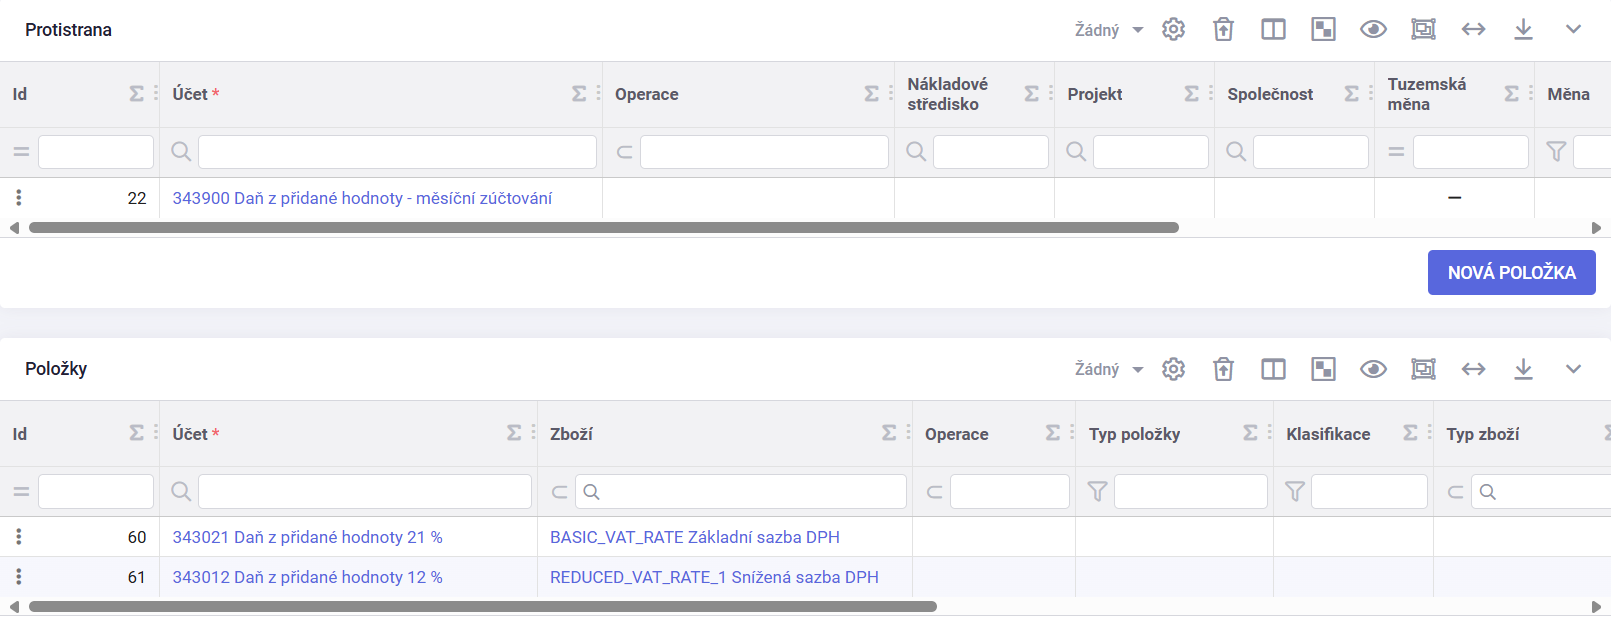1611x617 pixels.
Task: Click the frame selection icon in Položky toolbar
Action: (1423, 369)
